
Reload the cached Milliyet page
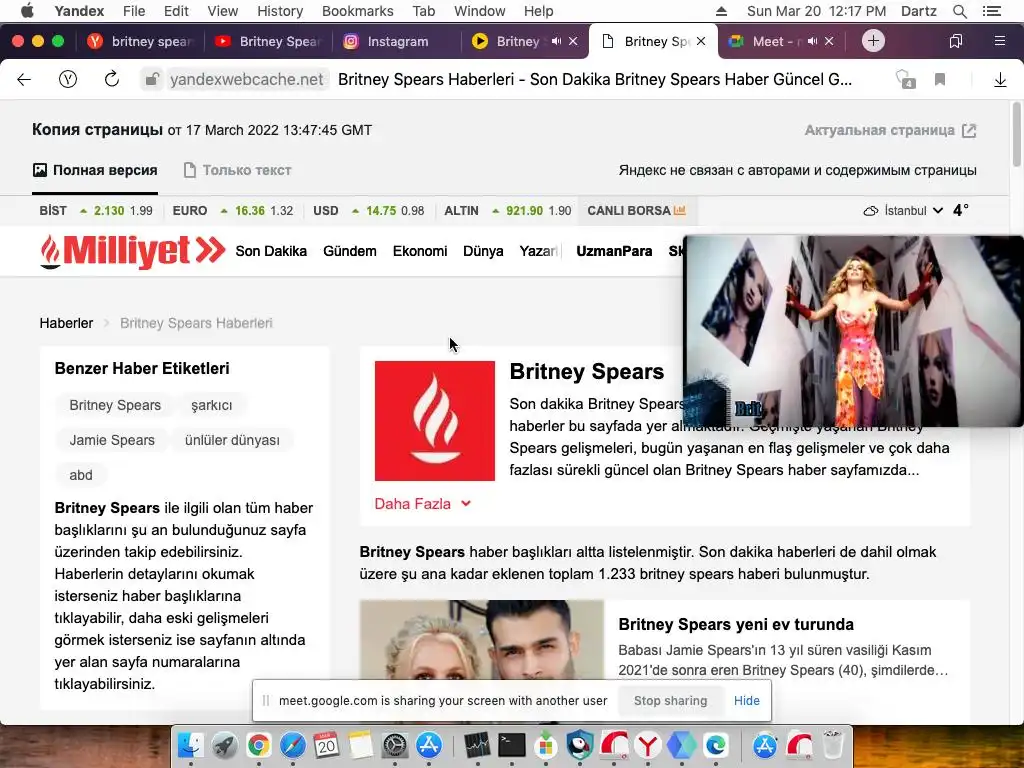pyautogui.click(x=112, y=80)
